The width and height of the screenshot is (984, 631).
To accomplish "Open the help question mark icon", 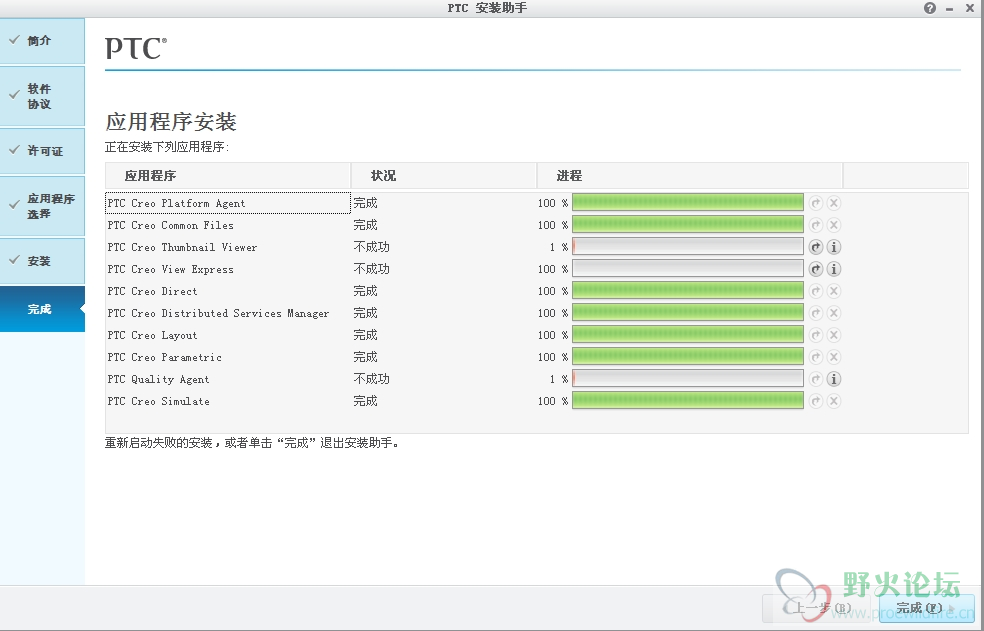I will point(930,8).
